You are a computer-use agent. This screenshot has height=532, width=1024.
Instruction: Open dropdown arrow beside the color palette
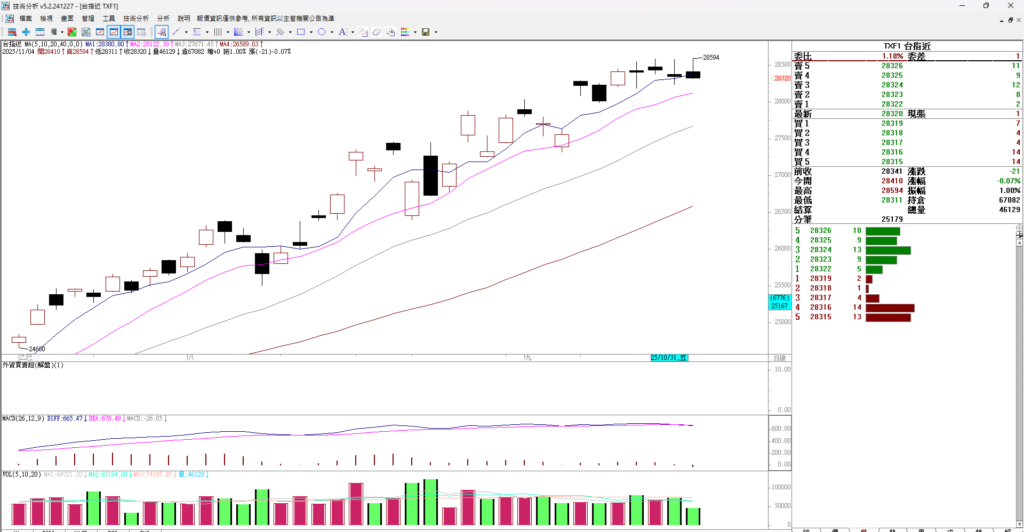415,32
